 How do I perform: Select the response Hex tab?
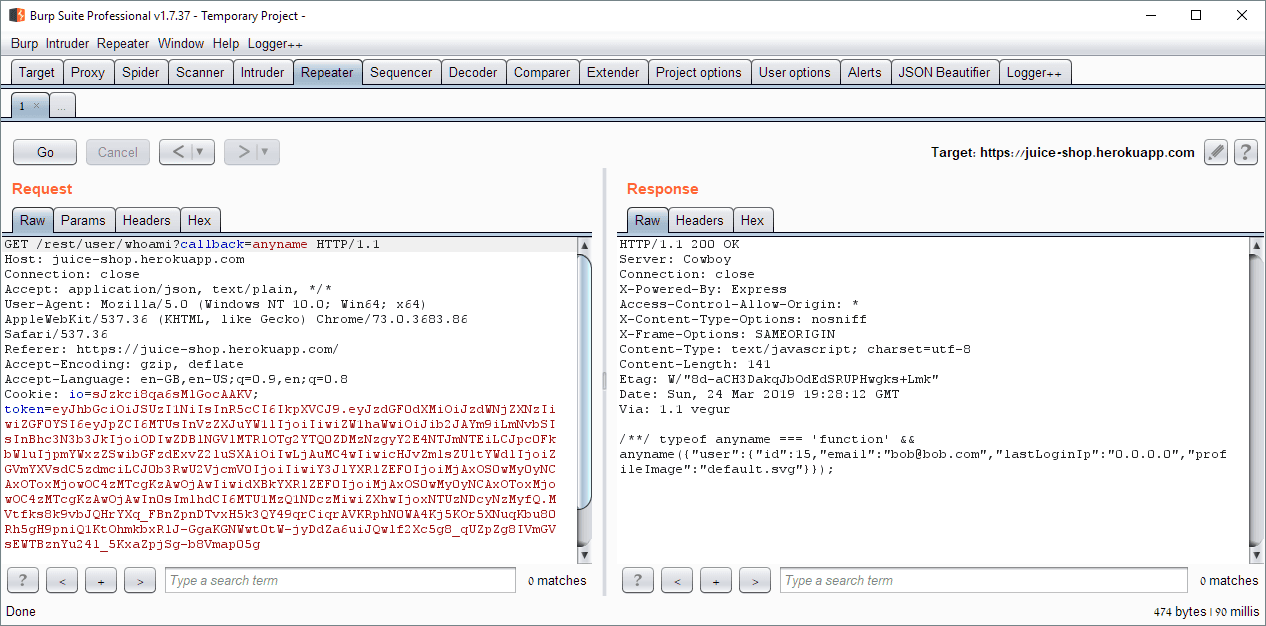pos(752,220)
